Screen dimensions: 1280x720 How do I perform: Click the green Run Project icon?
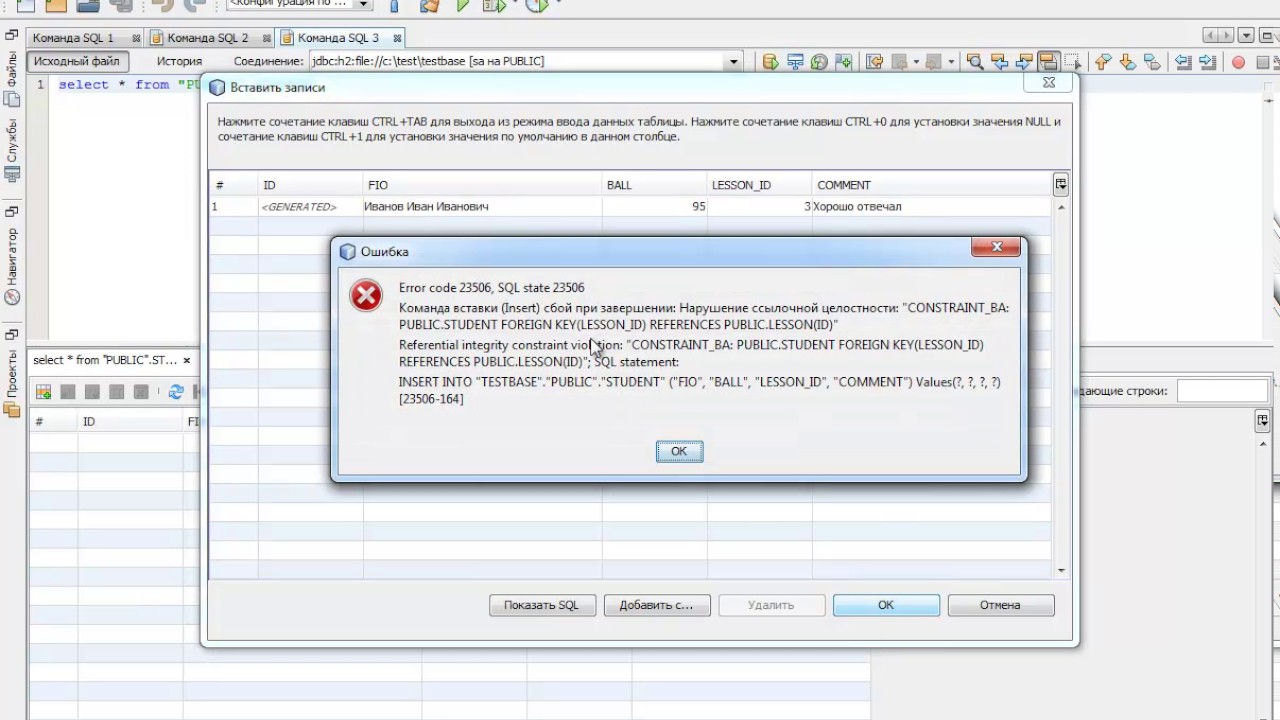point(462,5)
